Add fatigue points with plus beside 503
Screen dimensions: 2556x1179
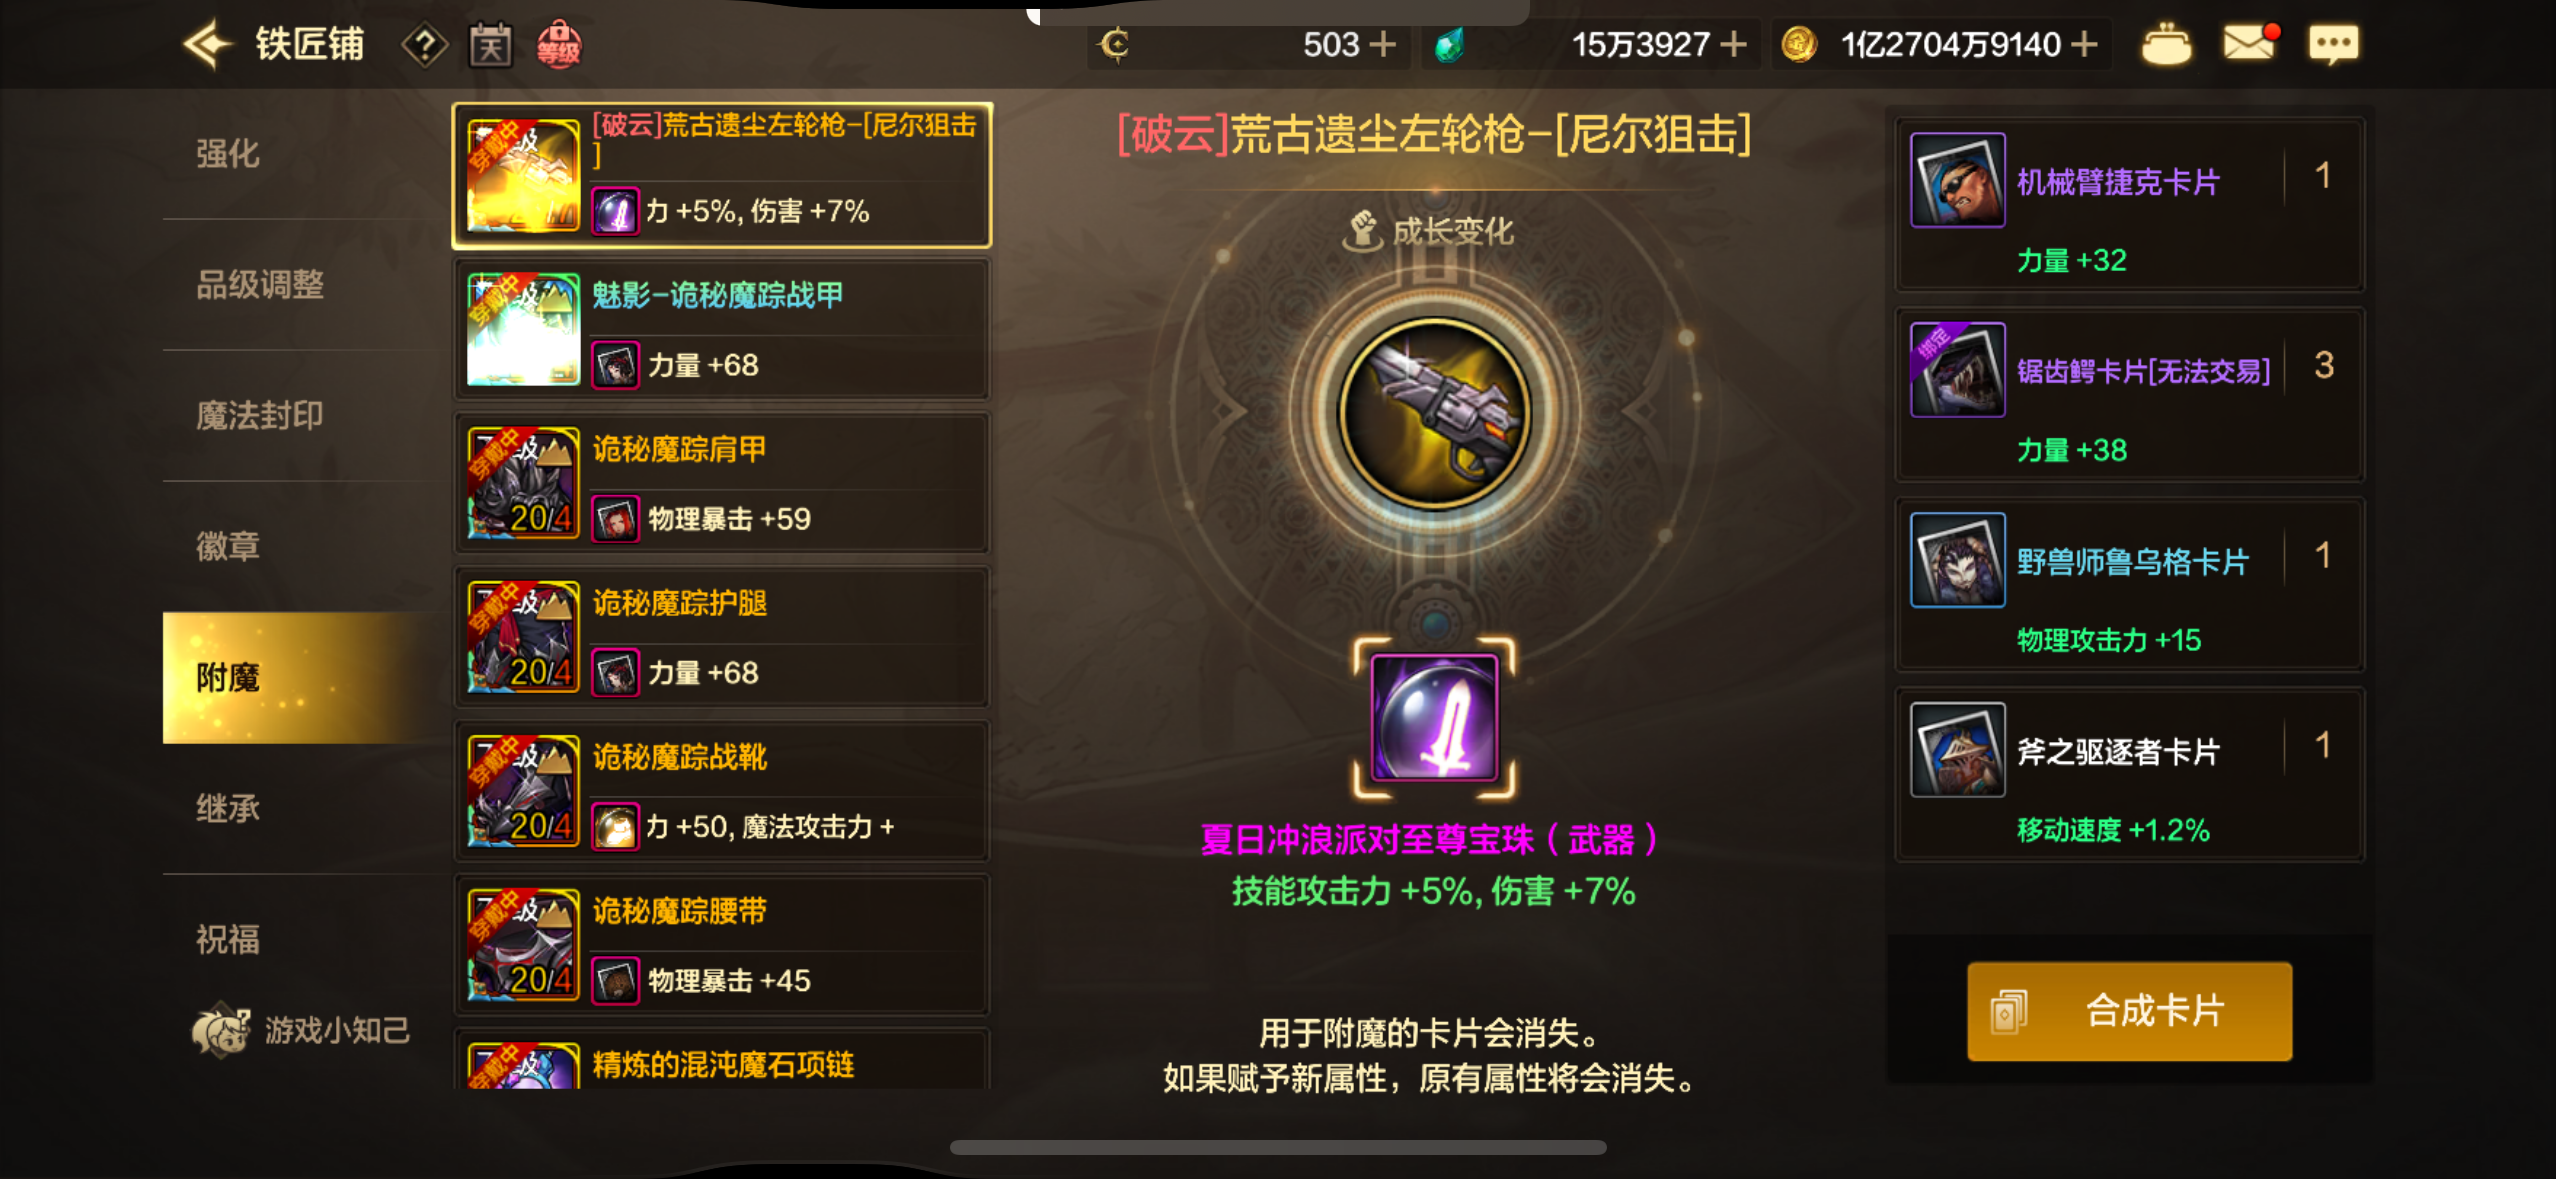click(1382, 44)
